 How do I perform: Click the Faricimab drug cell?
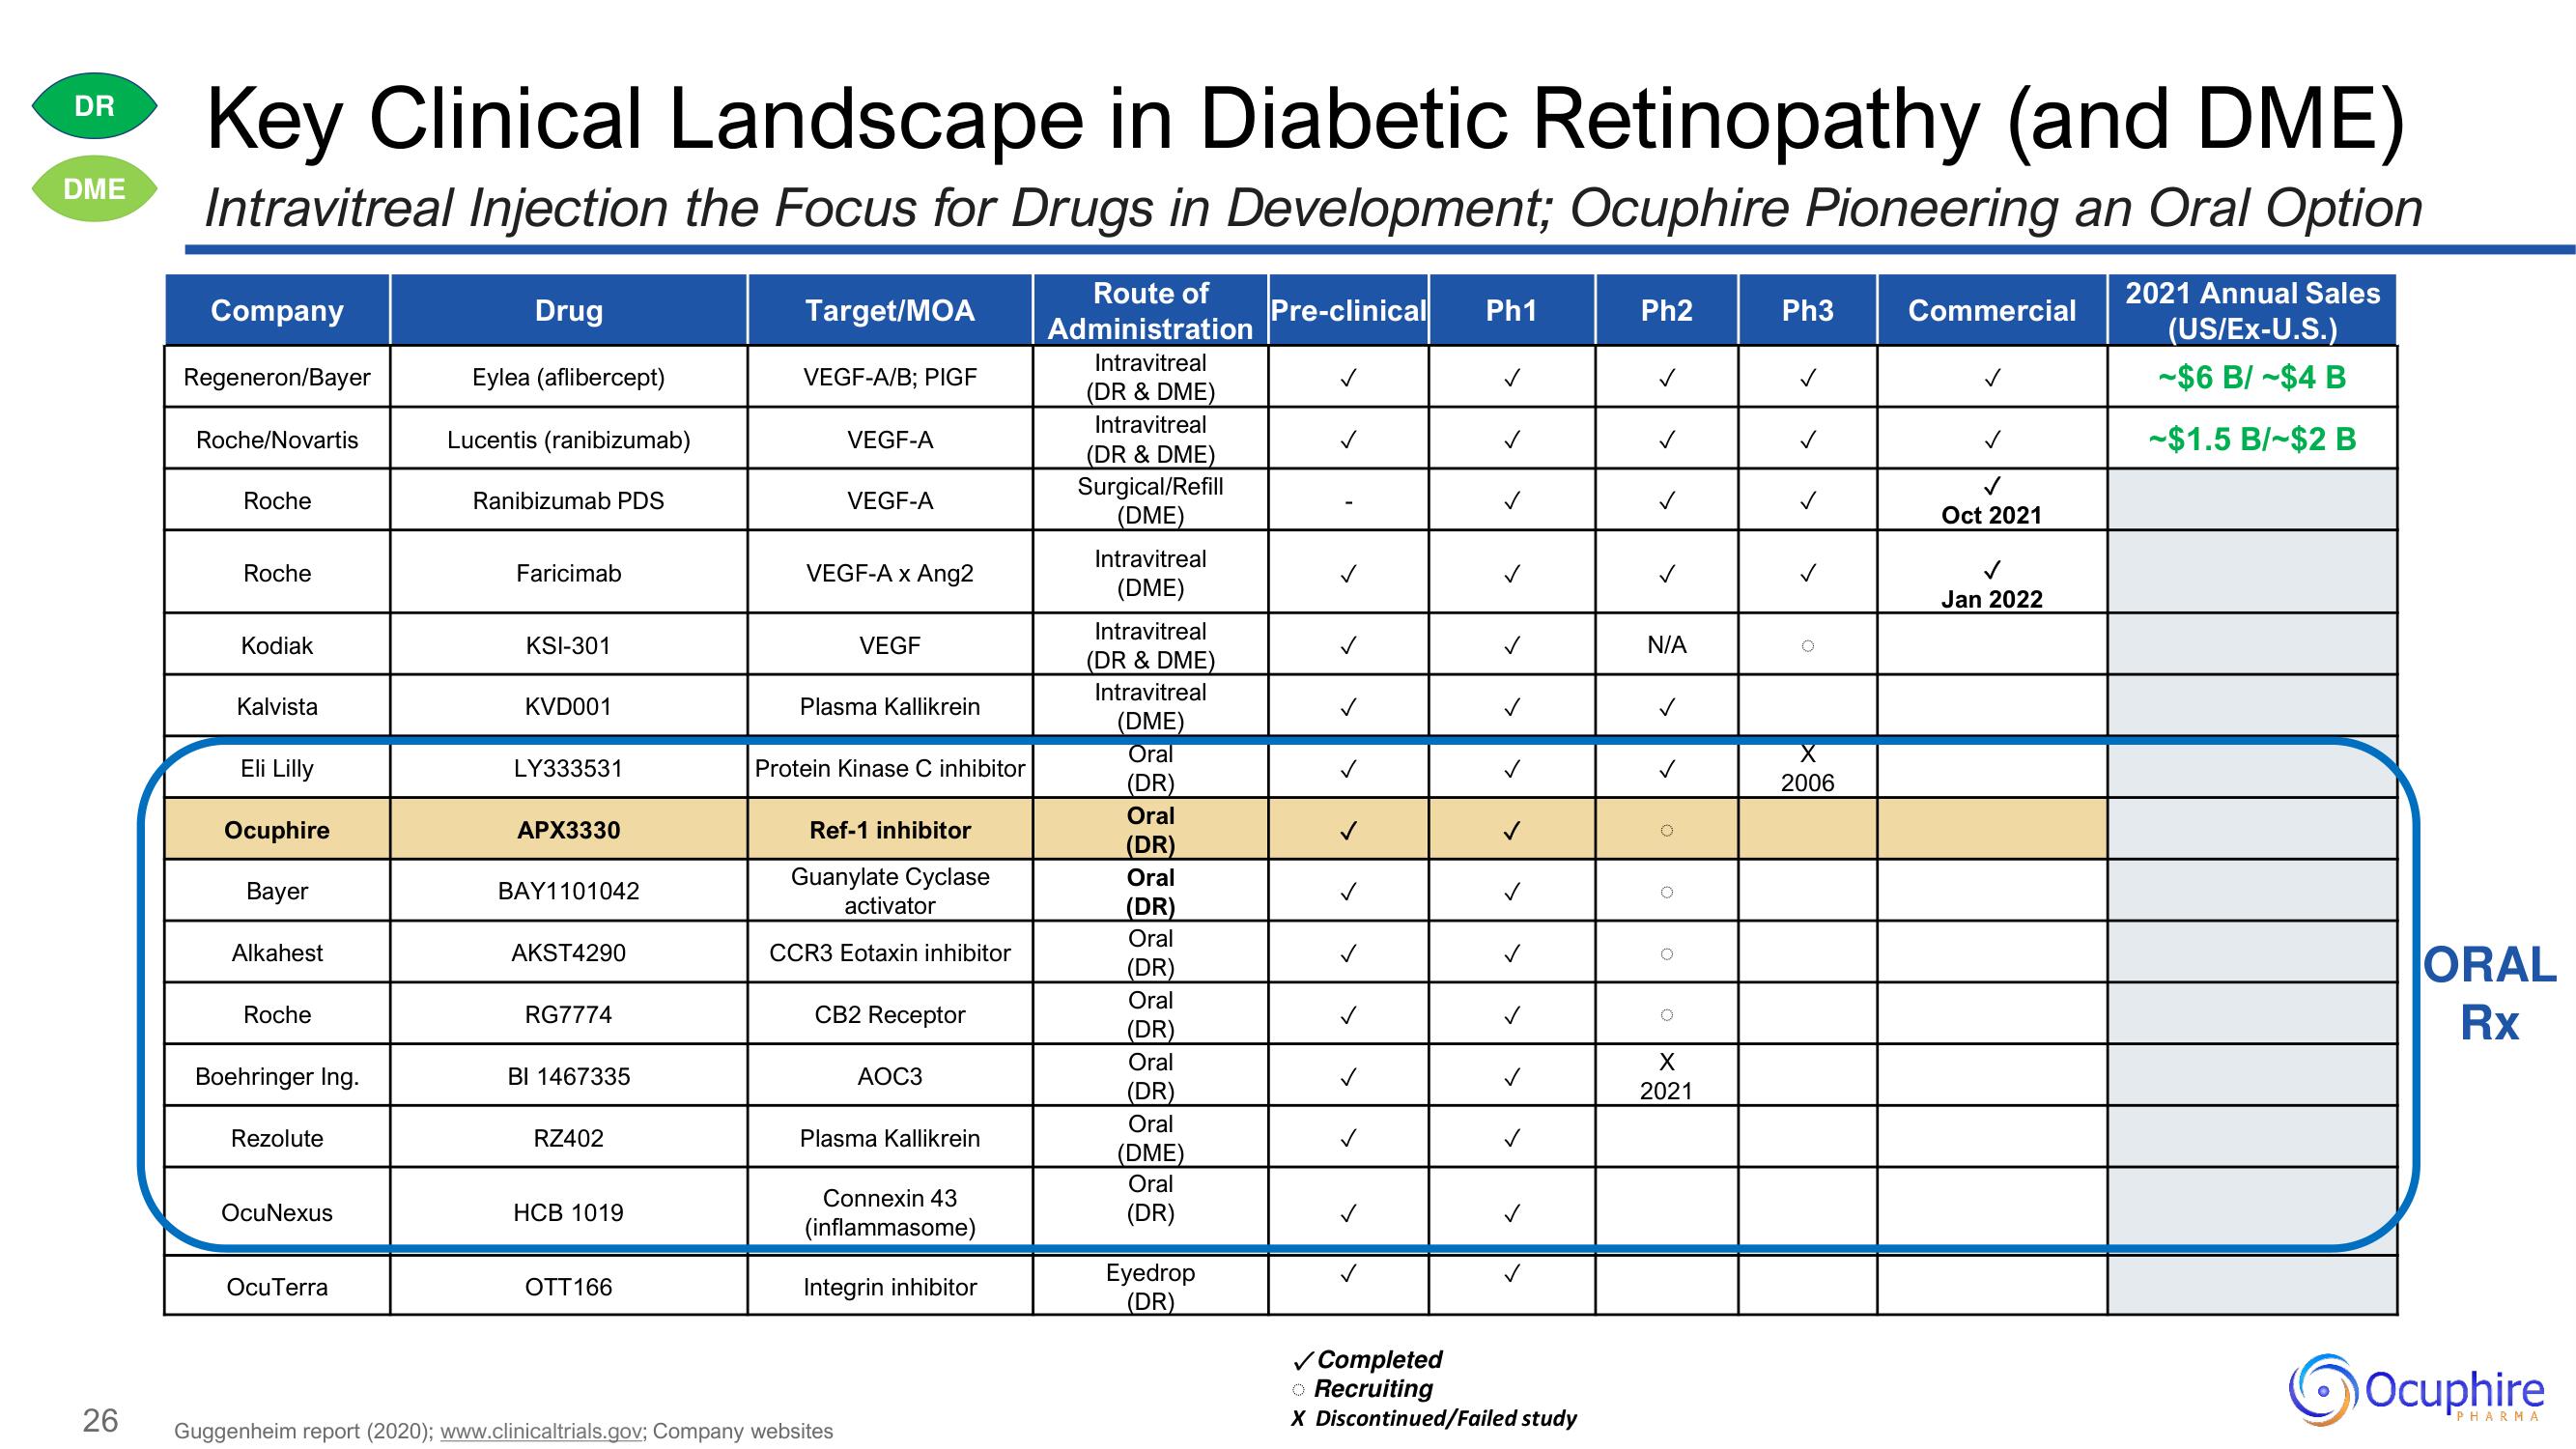click(x=568, y=573)
